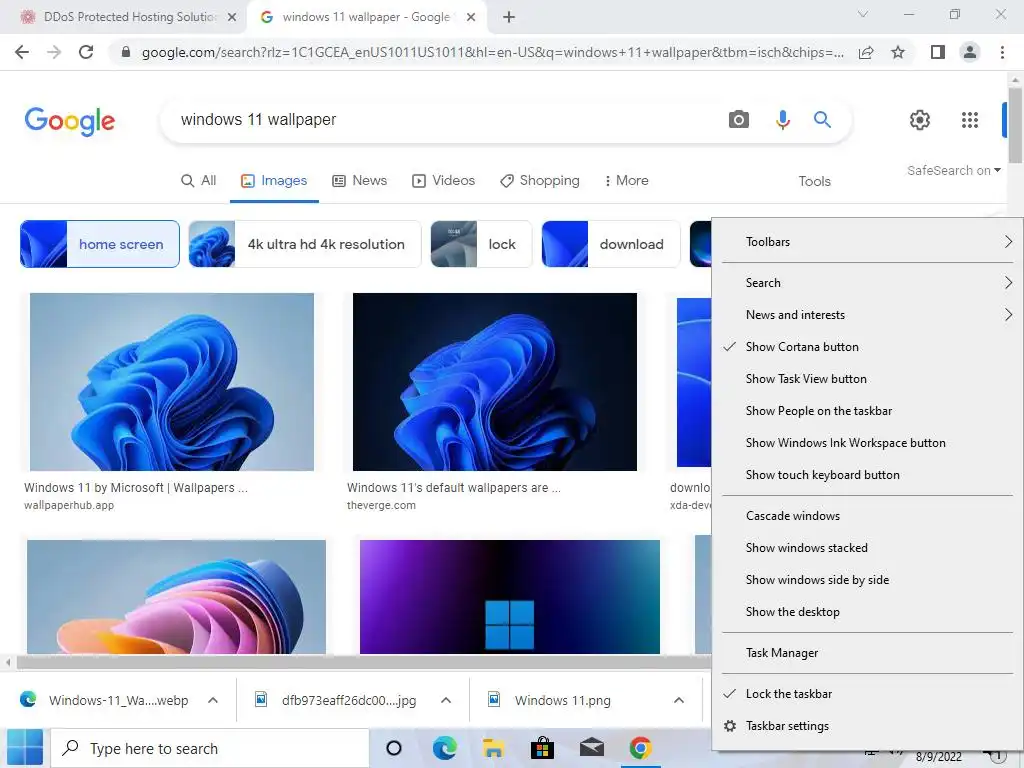
Task: Open Taskbar settings
Action: (x=867, y=726)
